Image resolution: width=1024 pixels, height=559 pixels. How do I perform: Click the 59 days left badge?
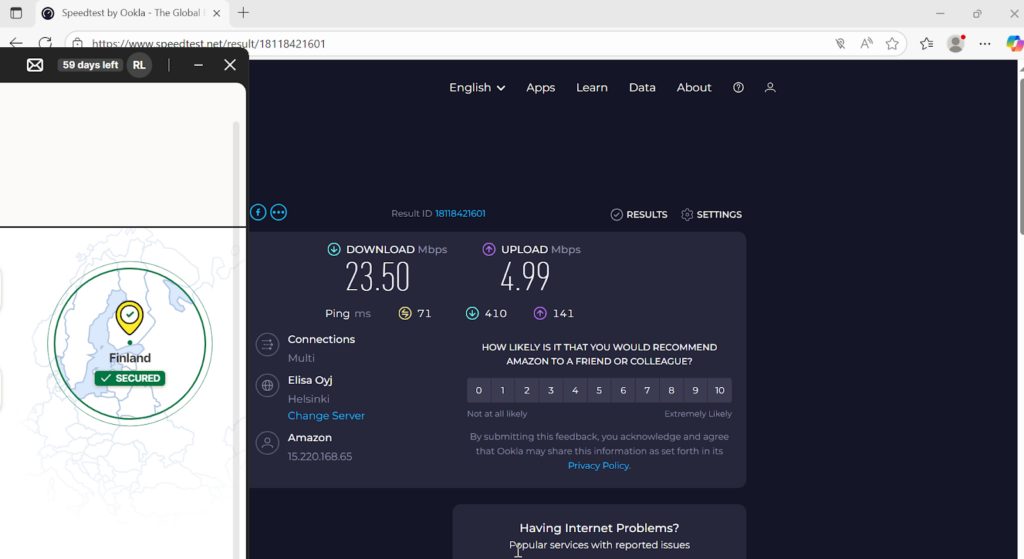[x=90, y=65]
